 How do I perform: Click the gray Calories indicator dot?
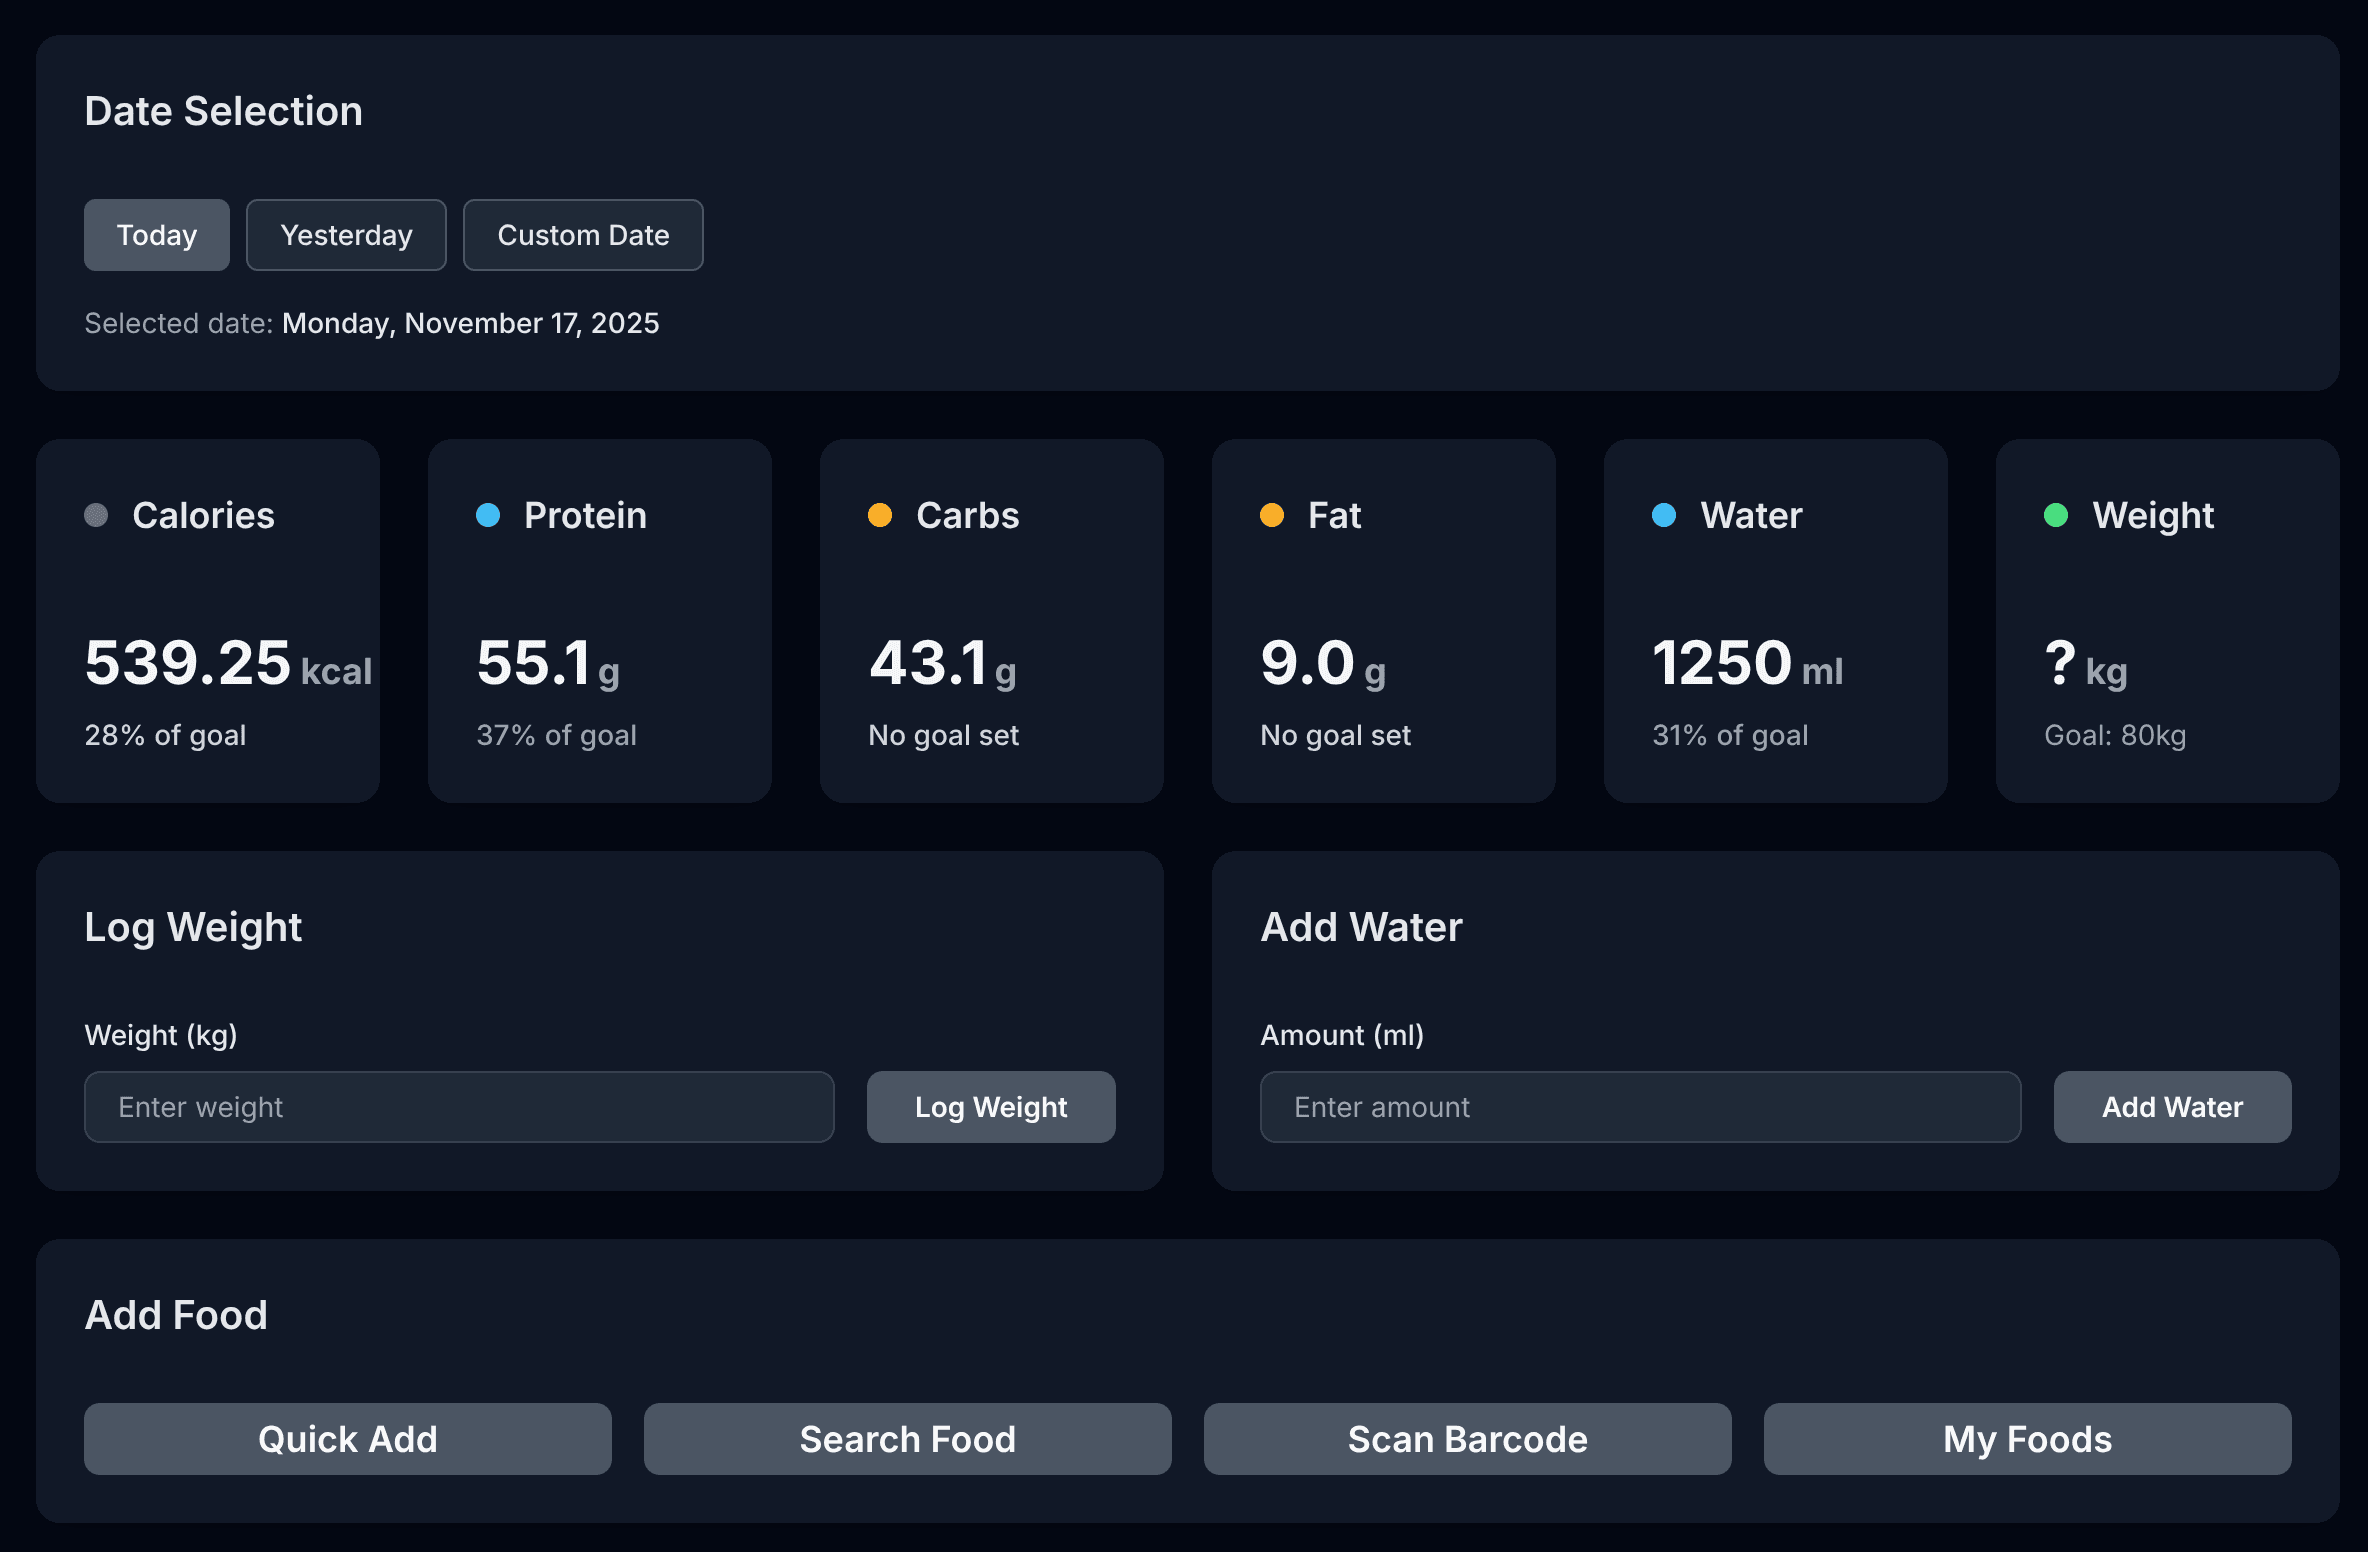96,515
